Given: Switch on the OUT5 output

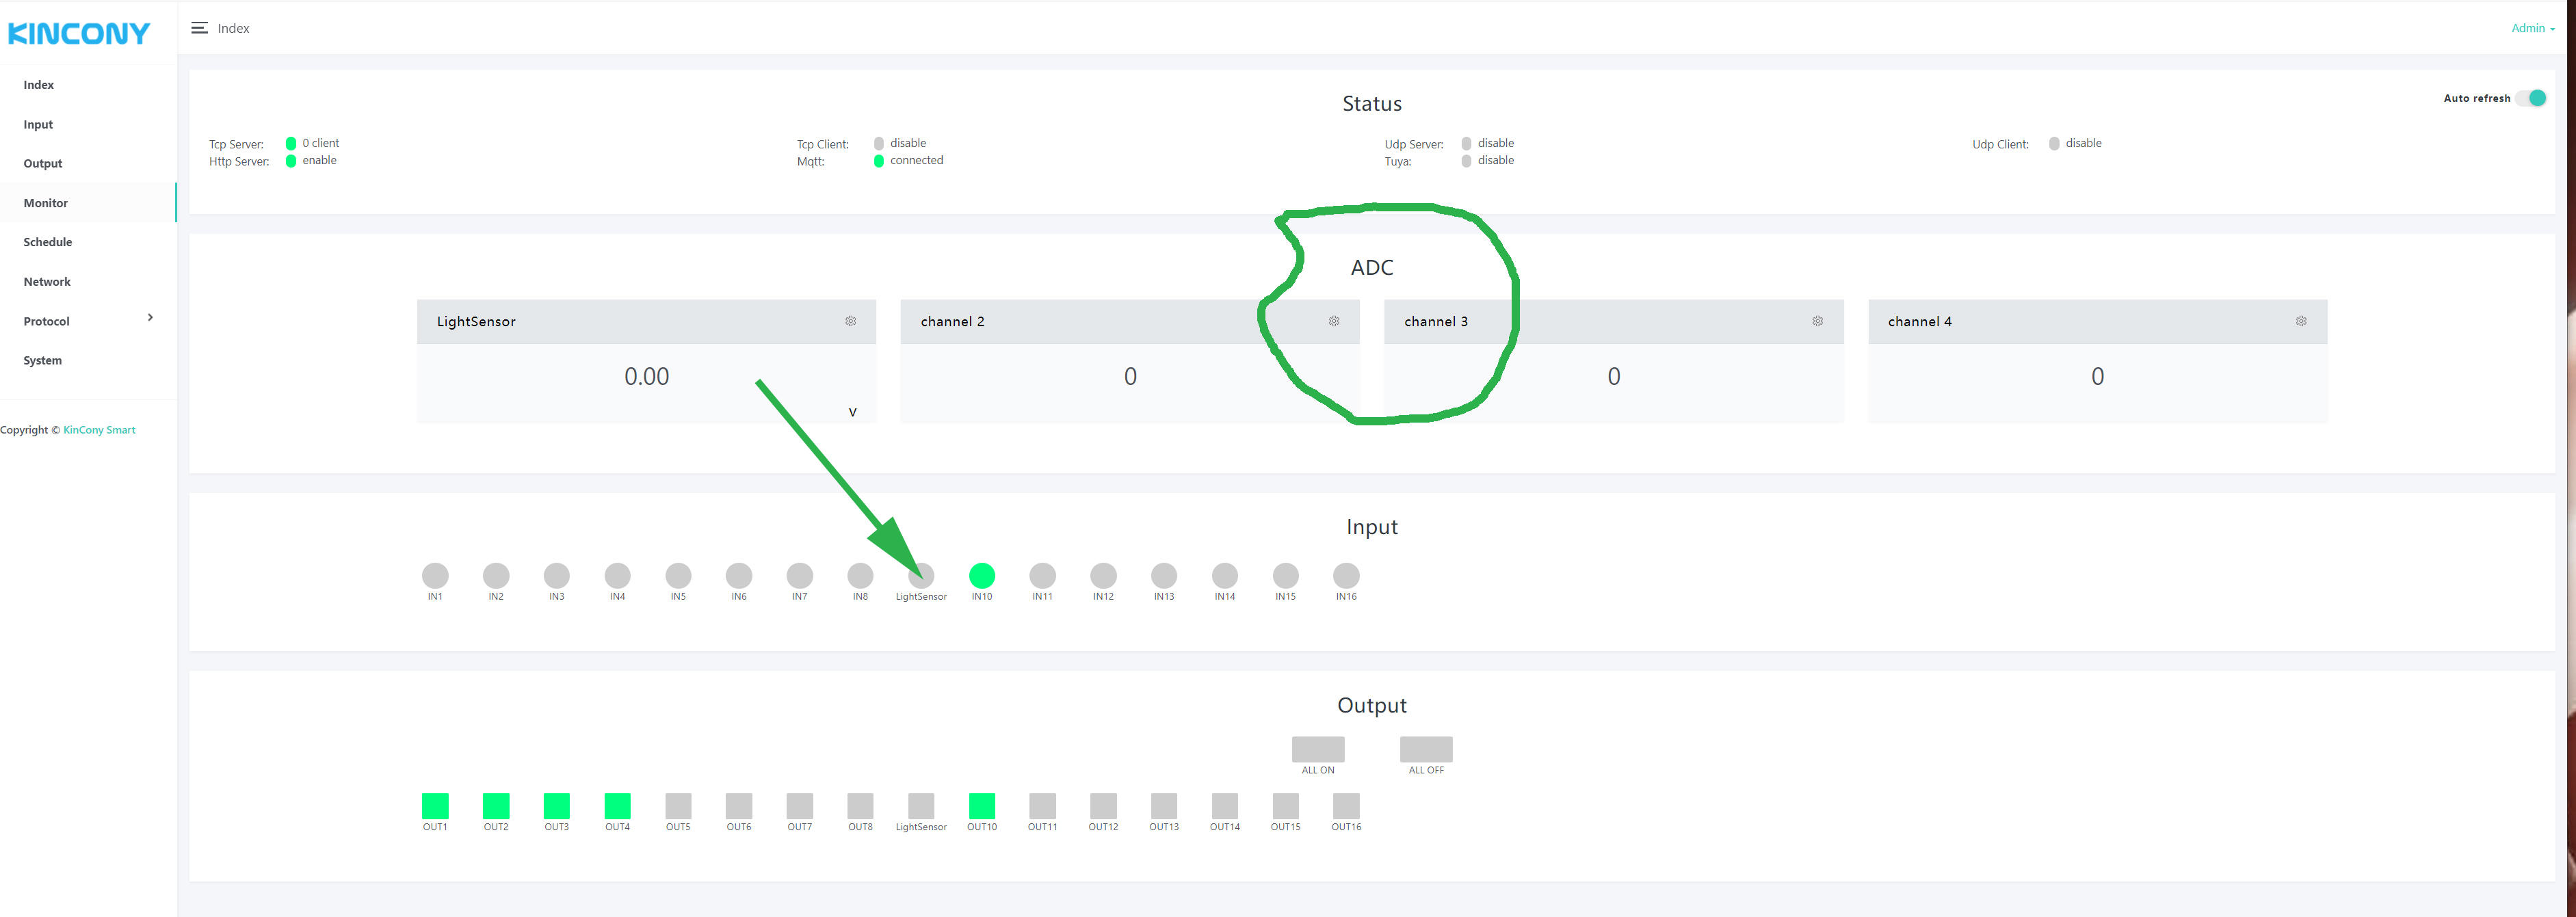Looking at the screenshot, I should (678, 805).
